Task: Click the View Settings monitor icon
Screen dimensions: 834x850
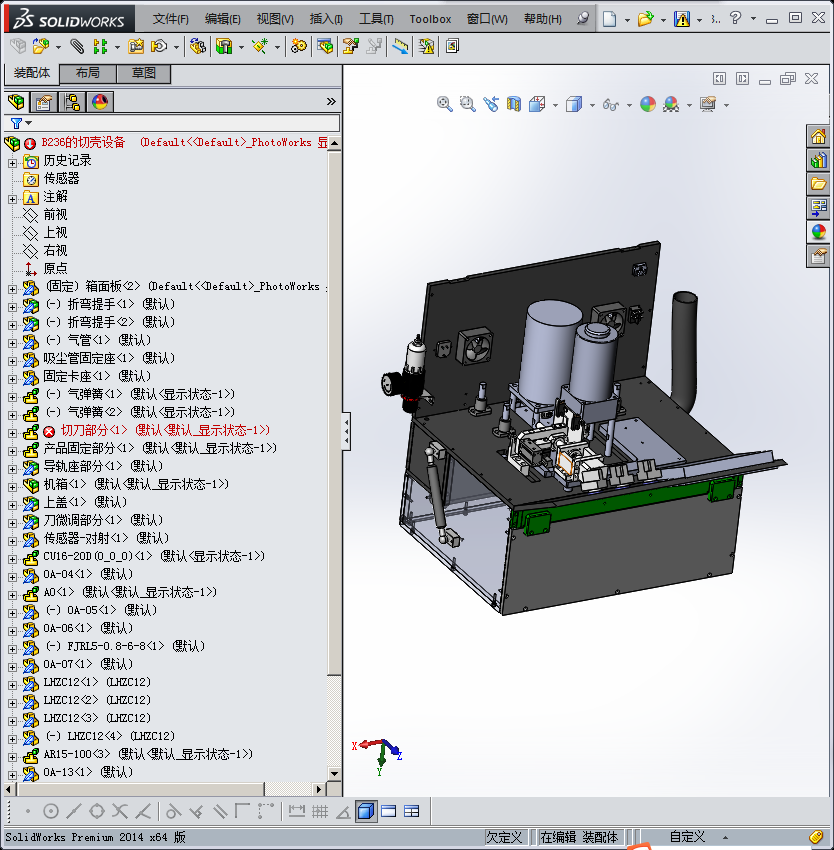Action: (x=708, y=104)
